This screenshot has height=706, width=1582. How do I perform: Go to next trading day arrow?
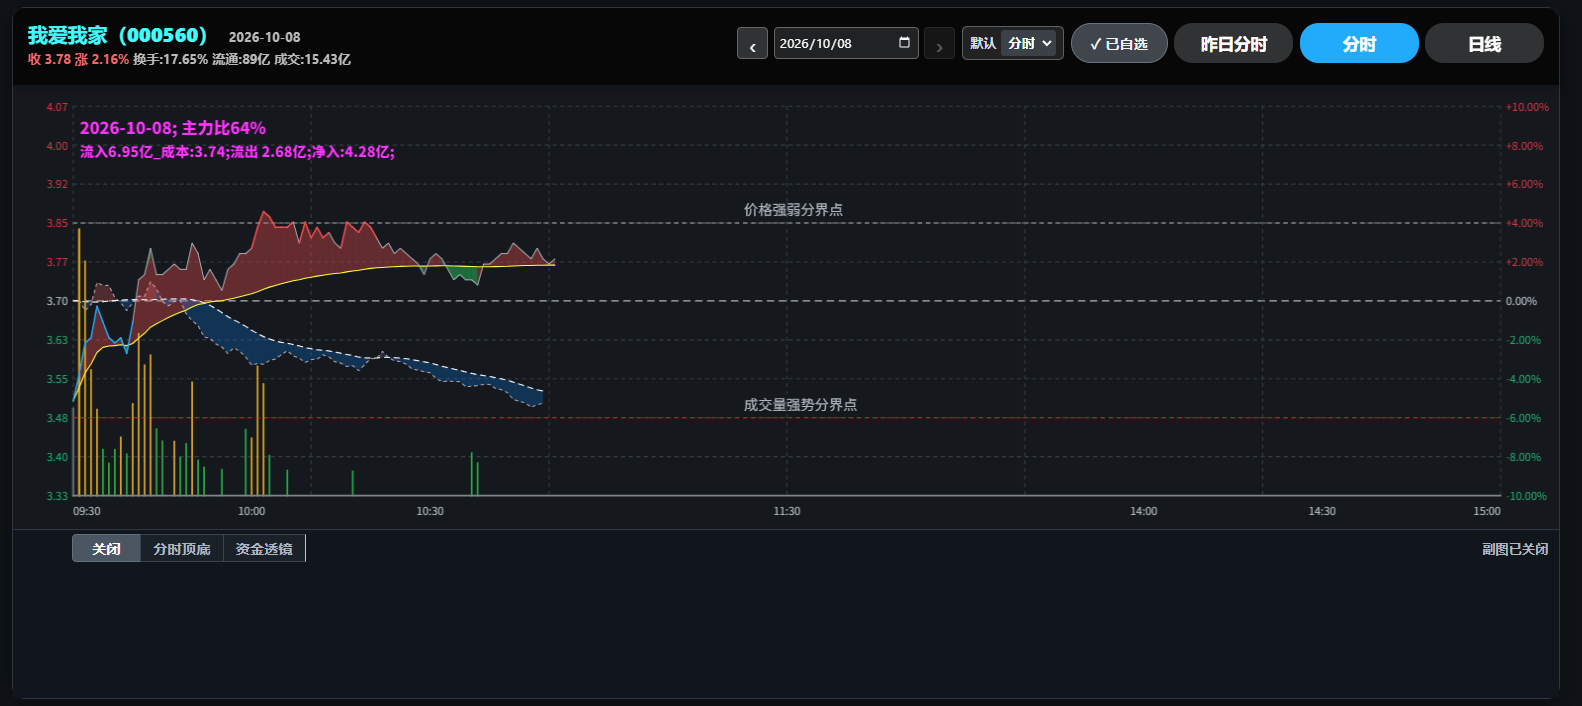939,44
